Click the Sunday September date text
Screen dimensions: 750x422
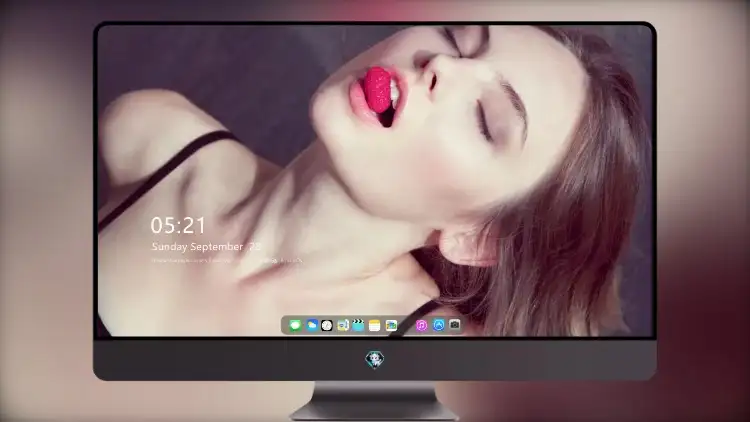pyautogui.click(x=207, y=247)
